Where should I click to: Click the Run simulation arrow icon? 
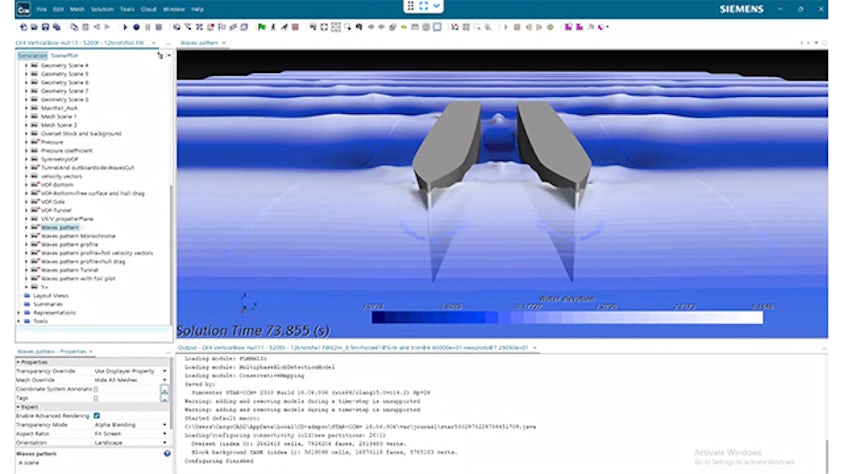pos(125,27)
